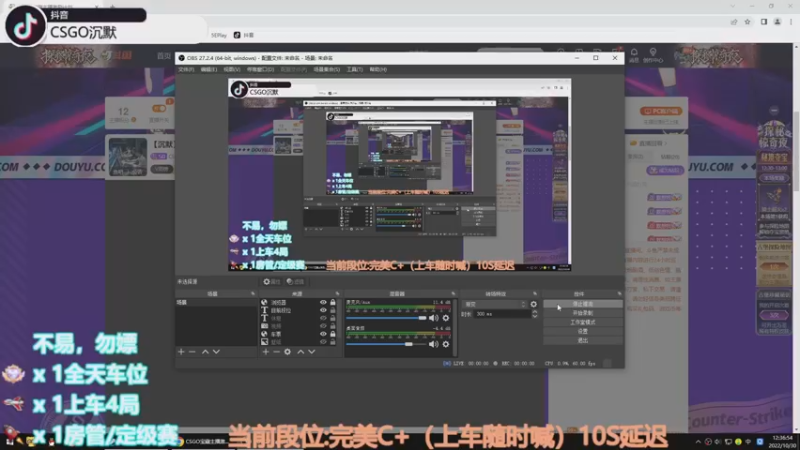This screenshot has height=450, width=800.
Task: Pop out the Scenes dock panel
Action: point(253,294)
